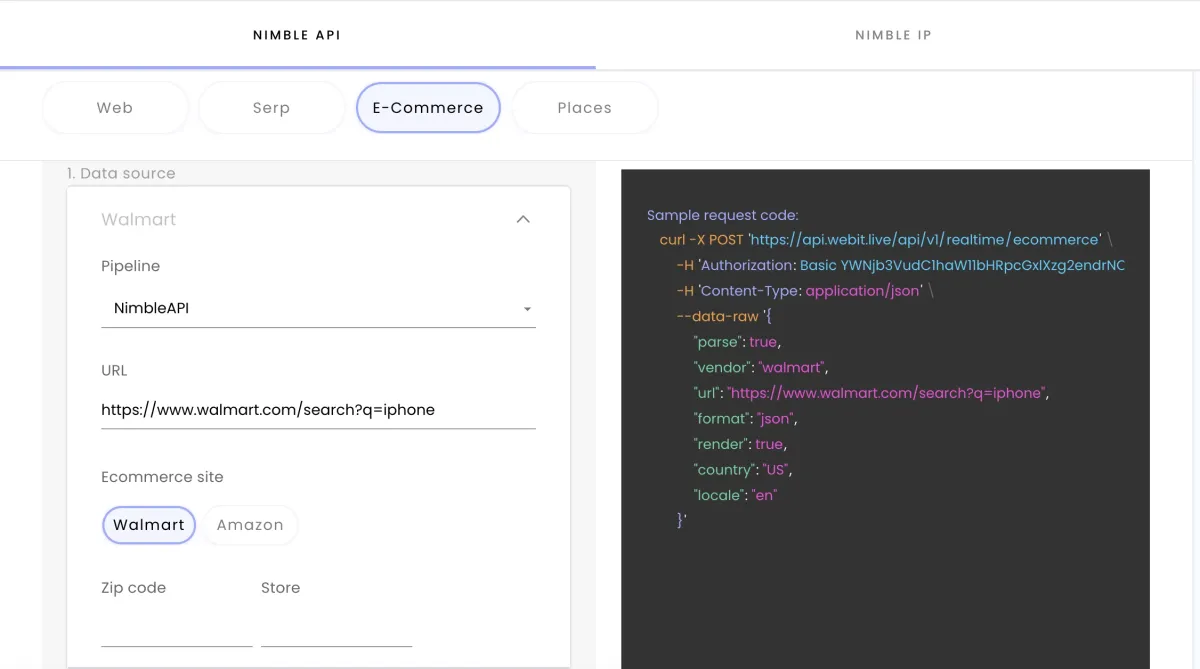Click the Zip code input field

[177, 629]
